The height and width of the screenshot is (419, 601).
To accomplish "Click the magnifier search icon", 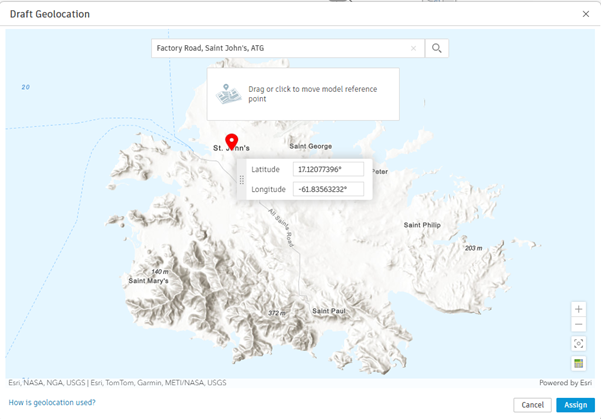I will 437,48.
